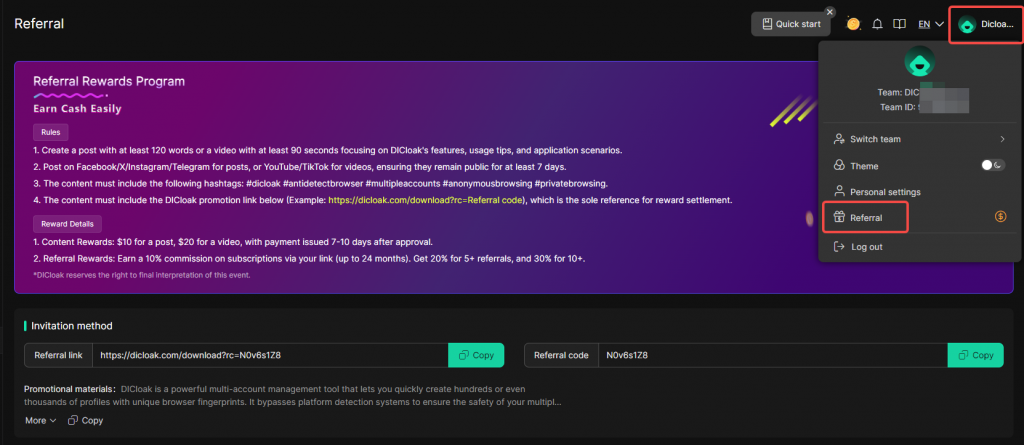Copy the referral code
This screenshot has width=1024, height=445.
975,355
